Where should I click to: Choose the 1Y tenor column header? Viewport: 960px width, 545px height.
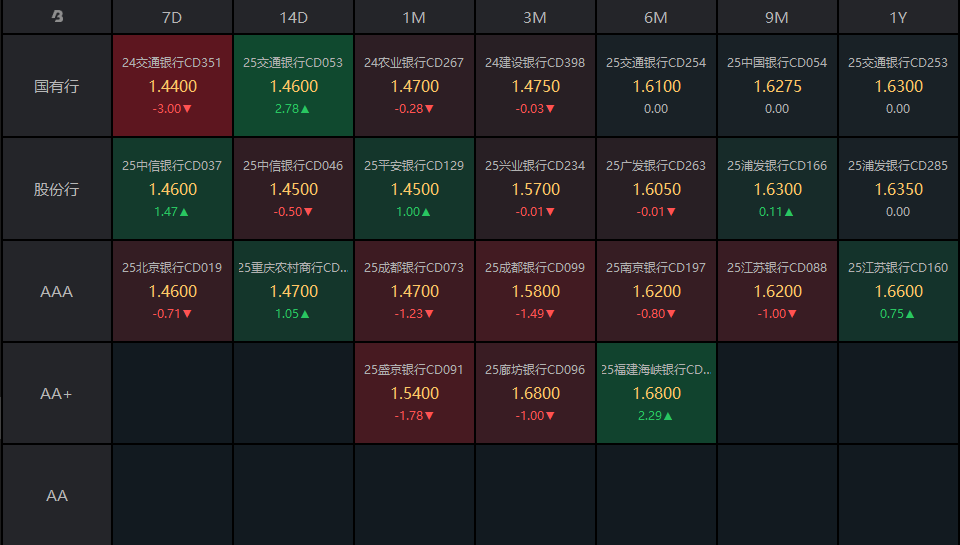click(898, 17)
